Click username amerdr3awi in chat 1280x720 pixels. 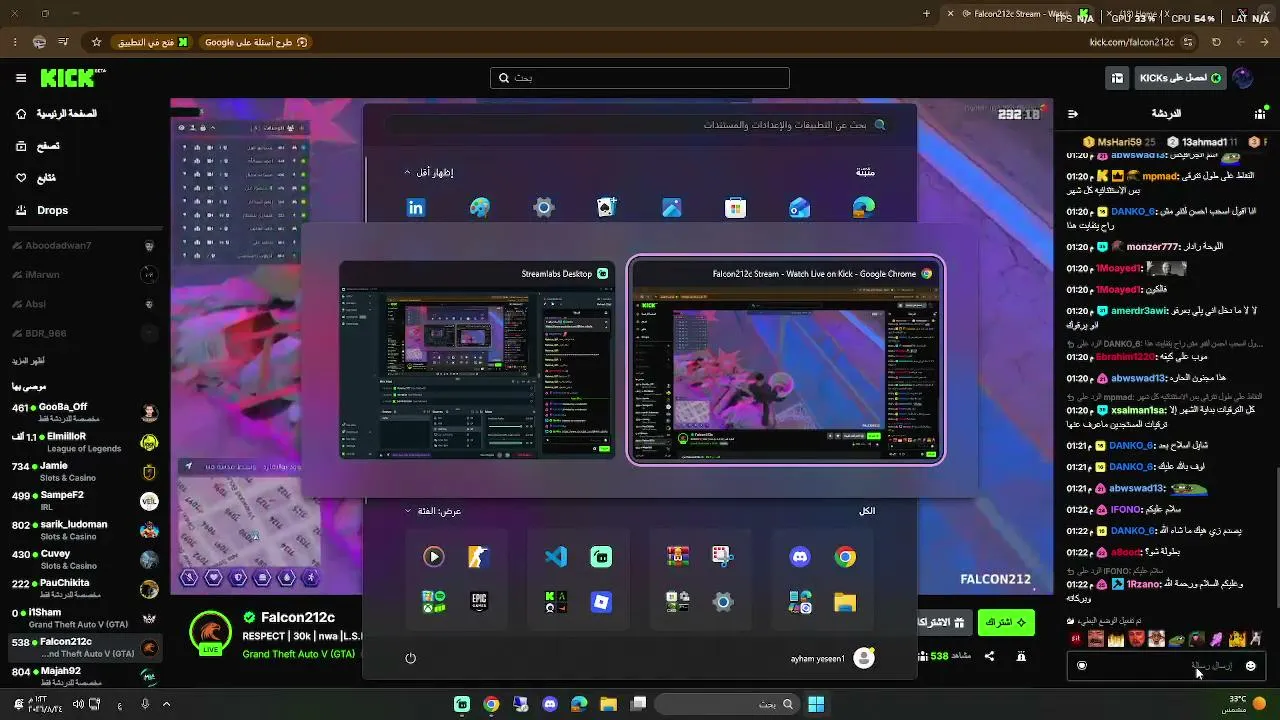(x=1139, y=311)
